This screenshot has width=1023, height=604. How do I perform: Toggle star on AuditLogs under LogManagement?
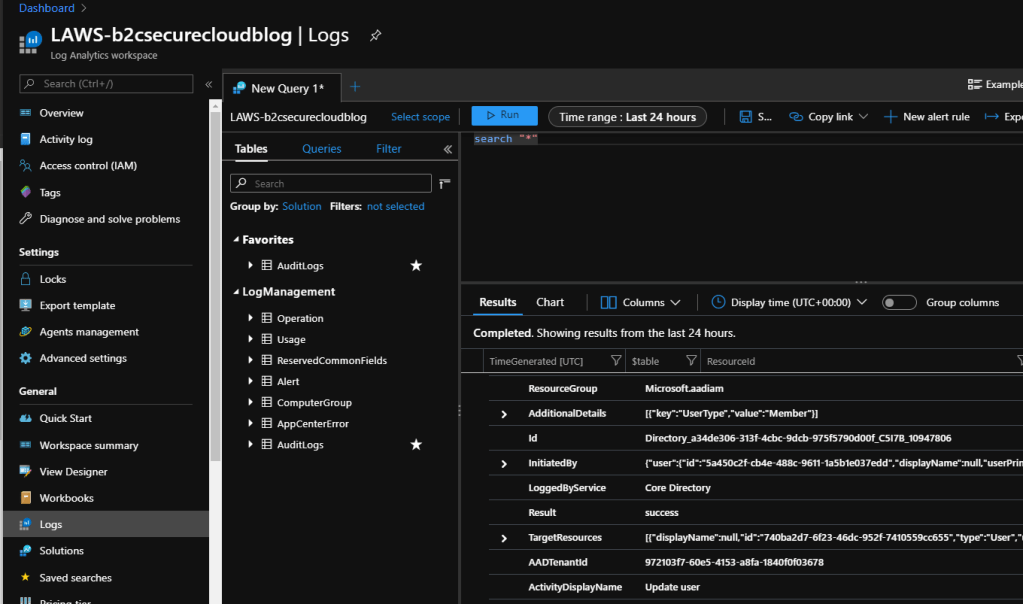(x=416, y=445)
